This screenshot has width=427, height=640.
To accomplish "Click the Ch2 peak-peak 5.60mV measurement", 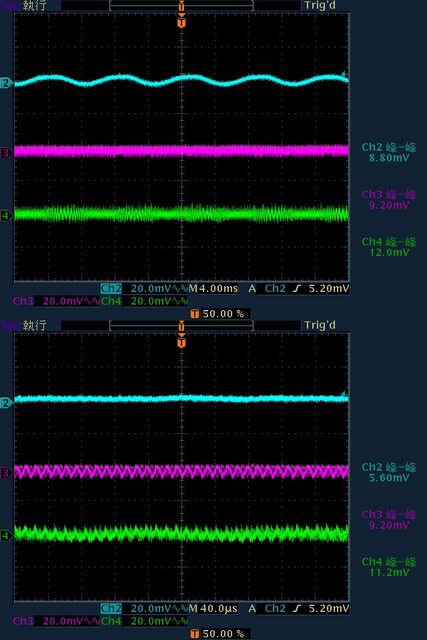I will [x=389, y=472].
